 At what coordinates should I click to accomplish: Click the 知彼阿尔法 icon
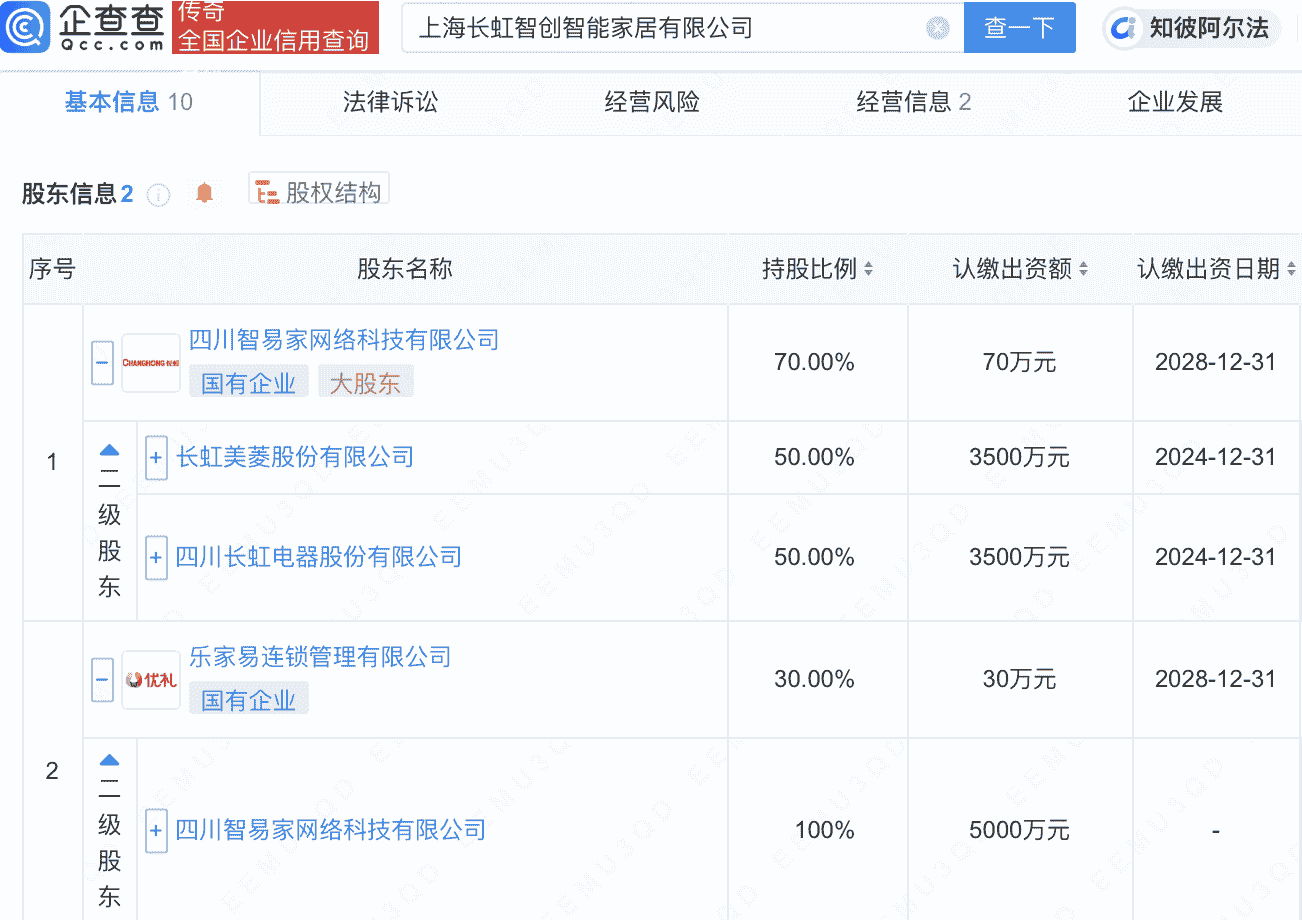[1124, 28]
